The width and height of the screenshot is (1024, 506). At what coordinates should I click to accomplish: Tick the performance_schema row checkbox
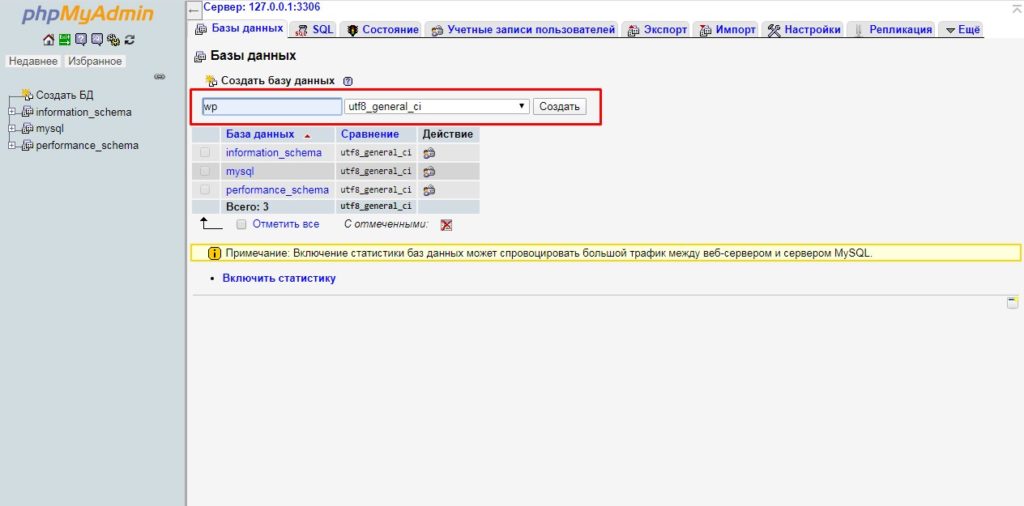pyautogui.click(x=205, y=189)
